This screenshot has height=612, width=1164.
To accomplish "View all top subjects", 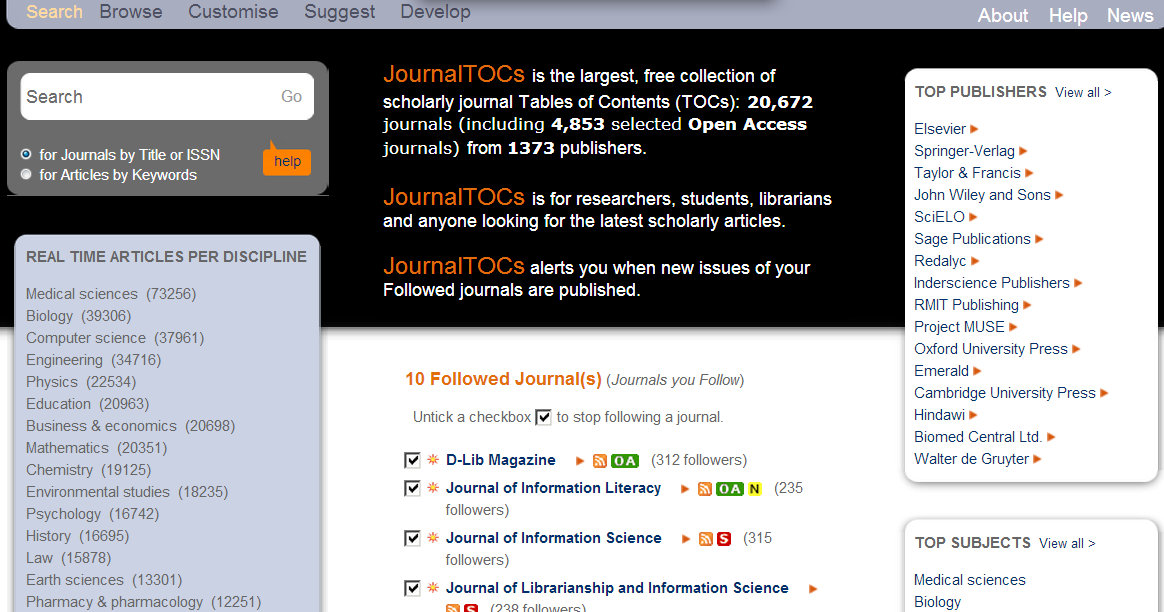I will click(x=1067, y=544).
